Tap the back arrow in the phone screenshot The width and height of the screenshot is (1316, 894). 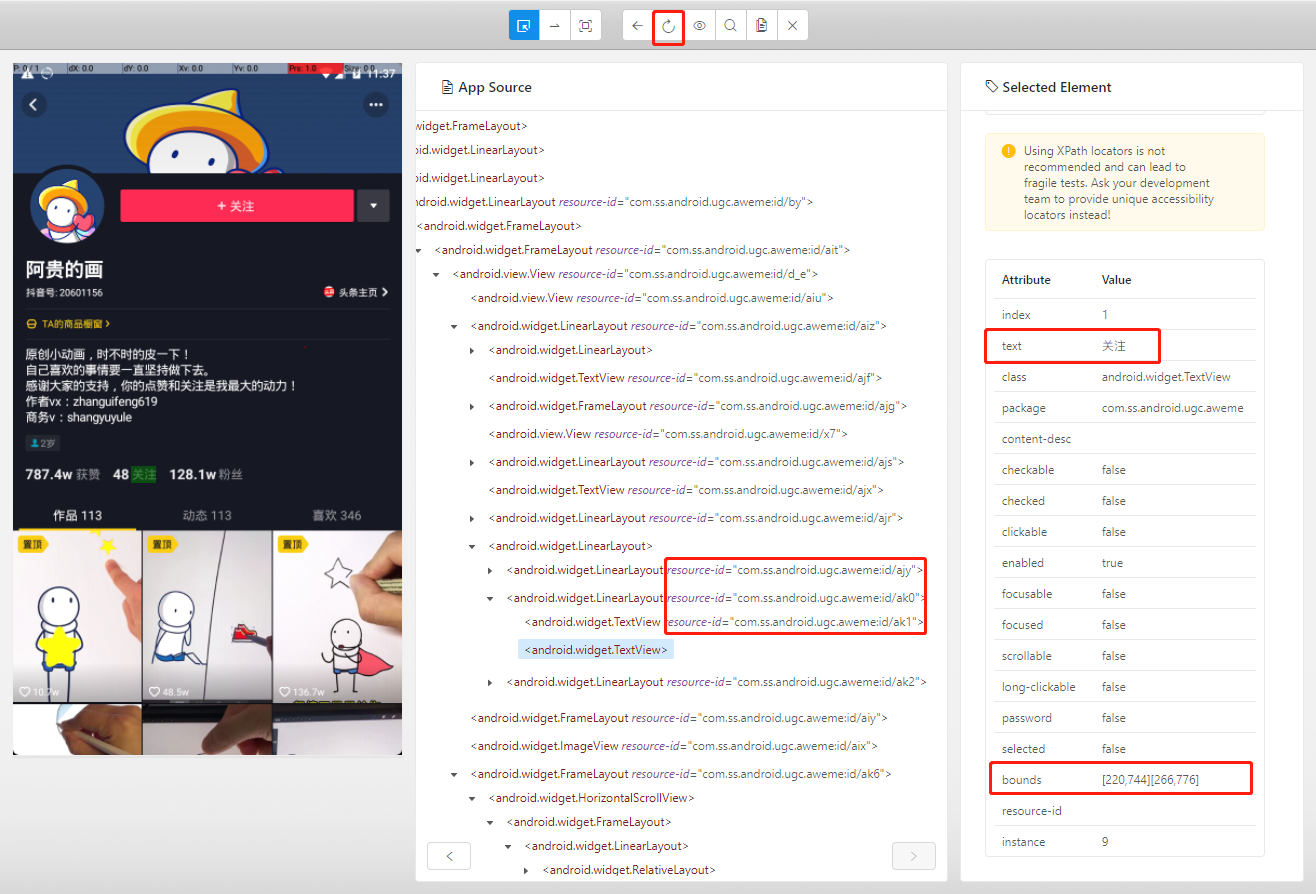pyautogui.click(x=34, y=104)
